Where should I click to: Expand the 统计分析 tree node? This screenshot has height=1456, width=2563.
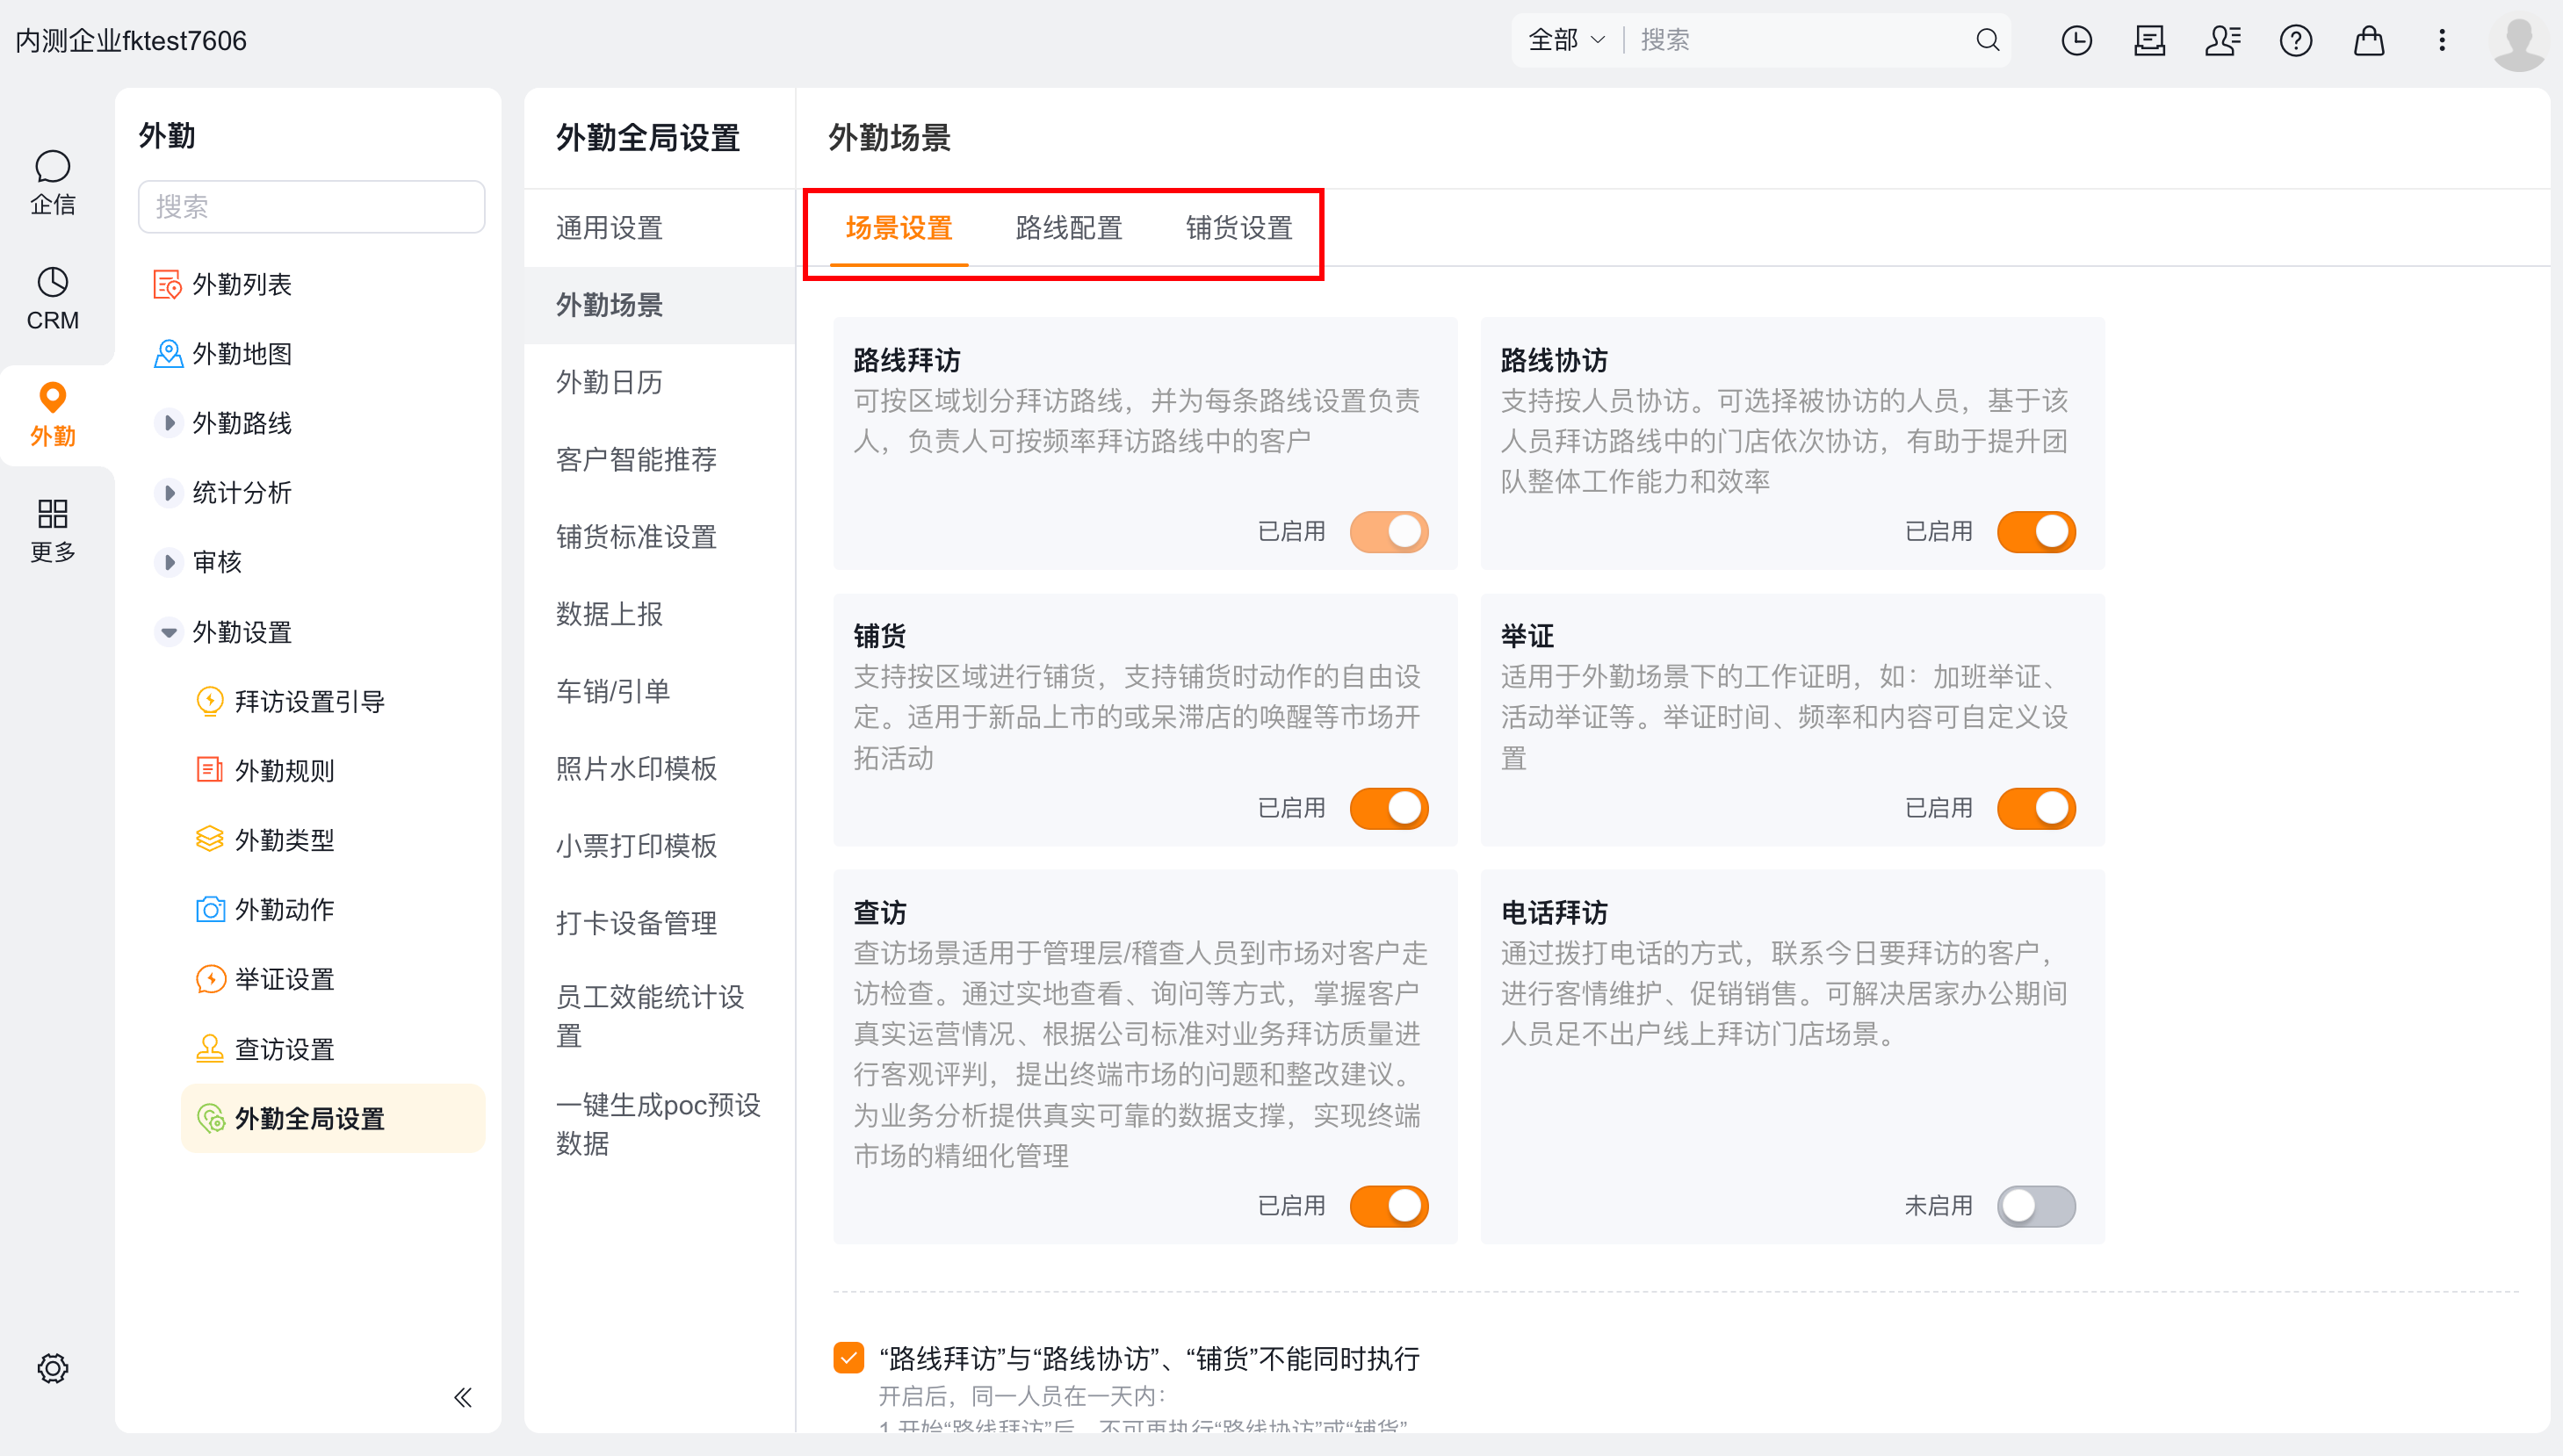point(168,492)
